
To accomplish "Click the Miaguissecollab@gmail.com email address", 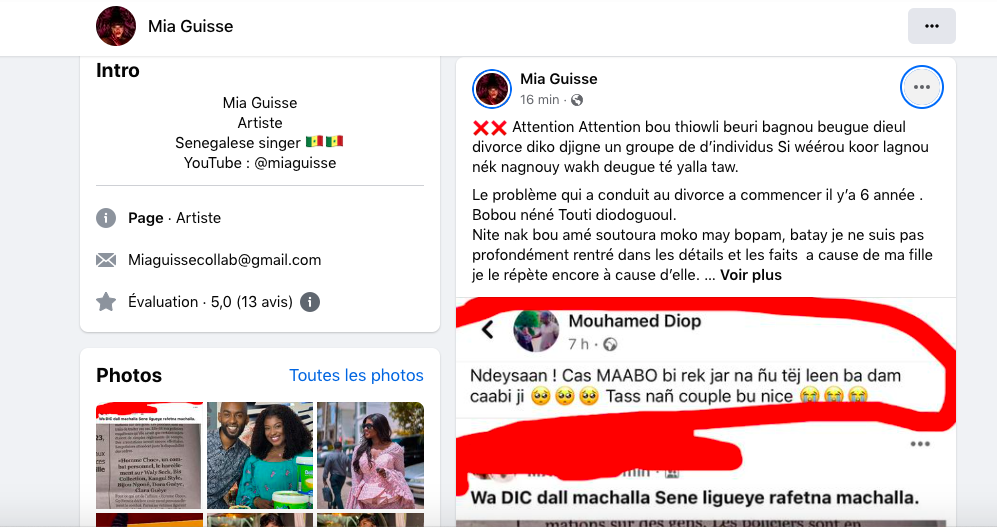I will 225,260.
